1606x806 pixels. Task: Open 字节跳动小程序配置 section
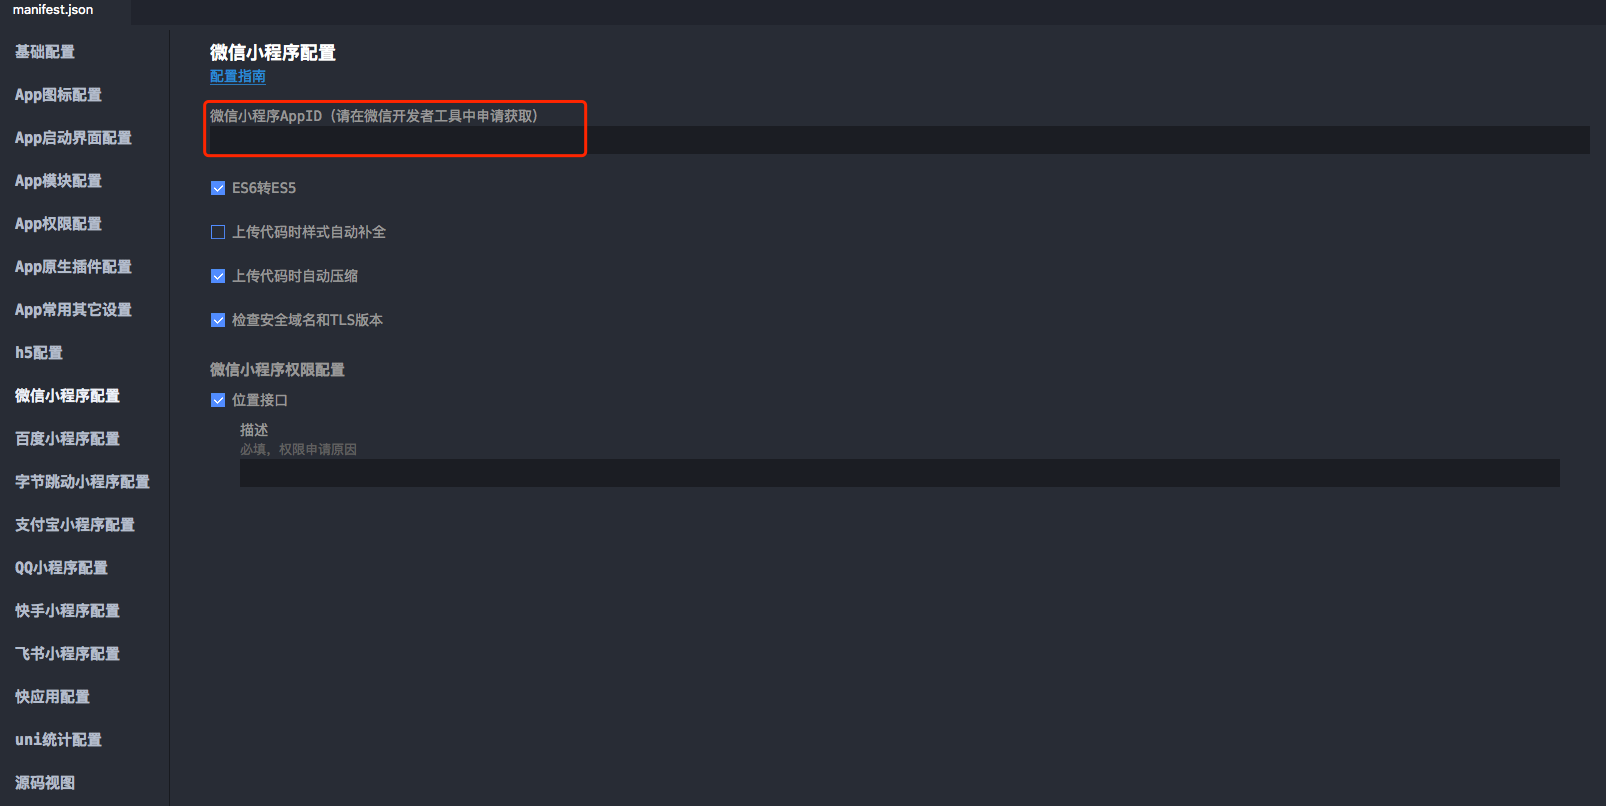pyautogui.click(x=82, y=482)
